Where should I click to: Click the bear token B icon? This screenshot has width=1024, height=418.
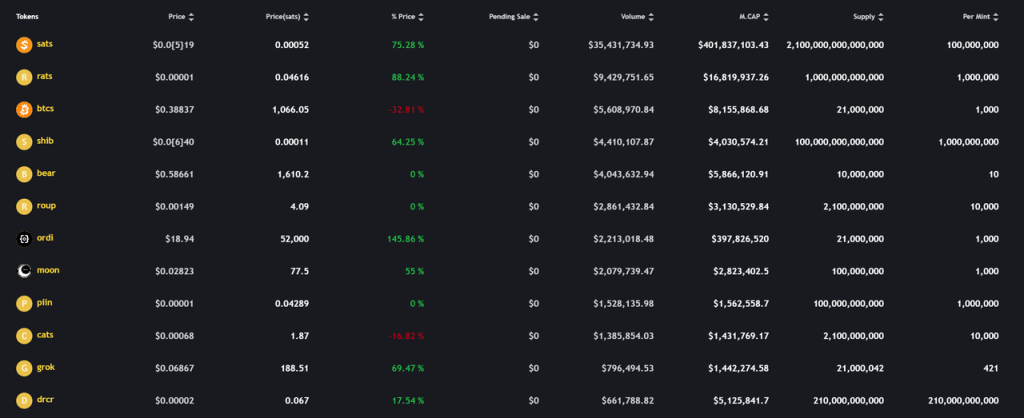[24, 174]
